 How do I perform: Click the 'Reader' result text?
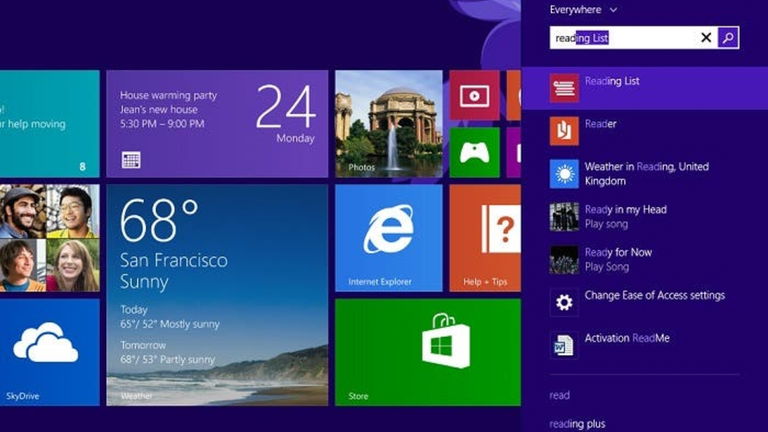(600, 123)
